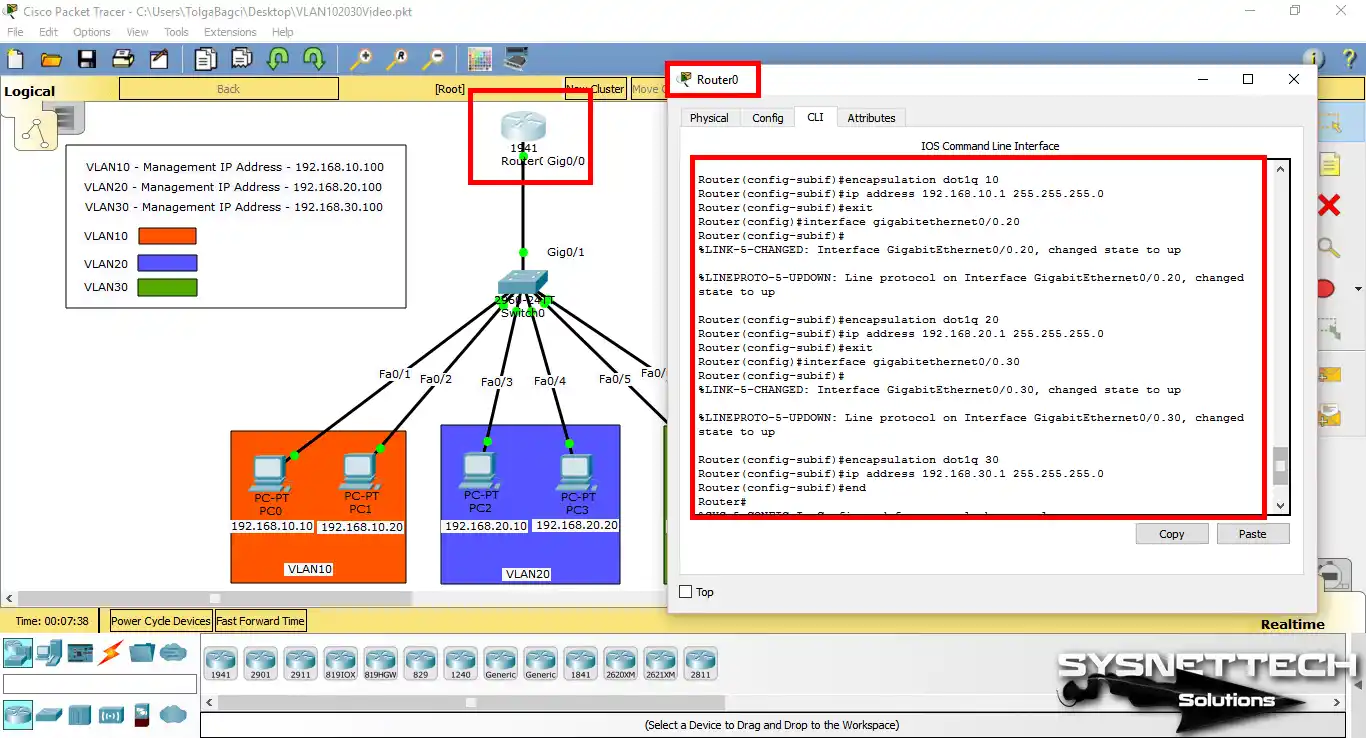
Task: Open the Extensions menu
Action: tap(229, 31)
